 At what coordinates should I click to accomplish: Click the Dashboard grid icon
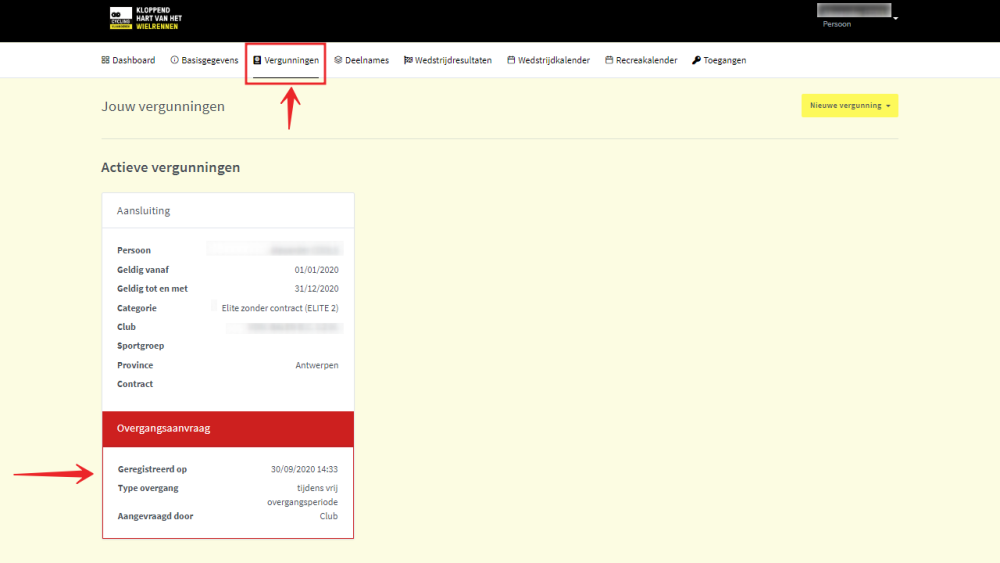coord(105,60)
